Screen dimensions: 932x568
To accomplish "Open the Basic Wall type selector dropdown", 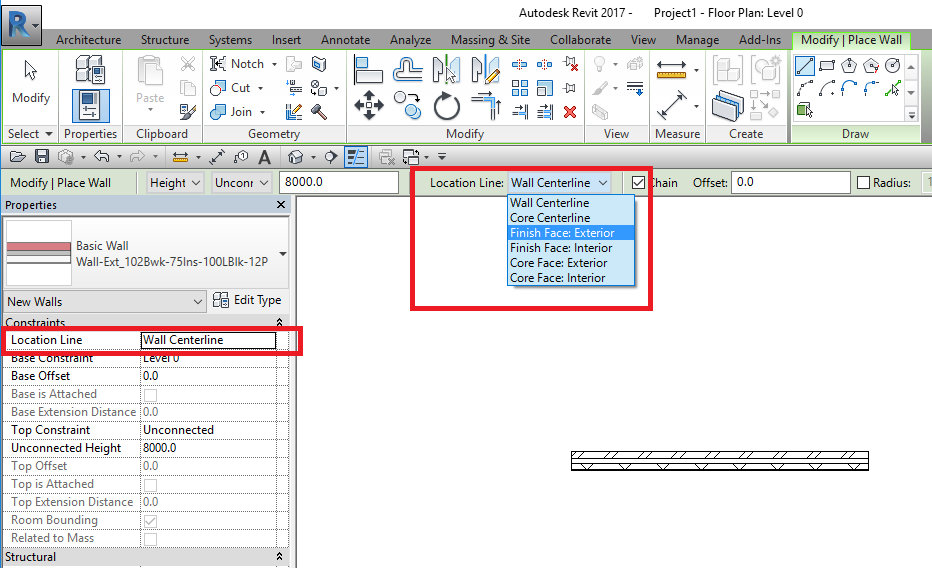I will coord(283,254).
